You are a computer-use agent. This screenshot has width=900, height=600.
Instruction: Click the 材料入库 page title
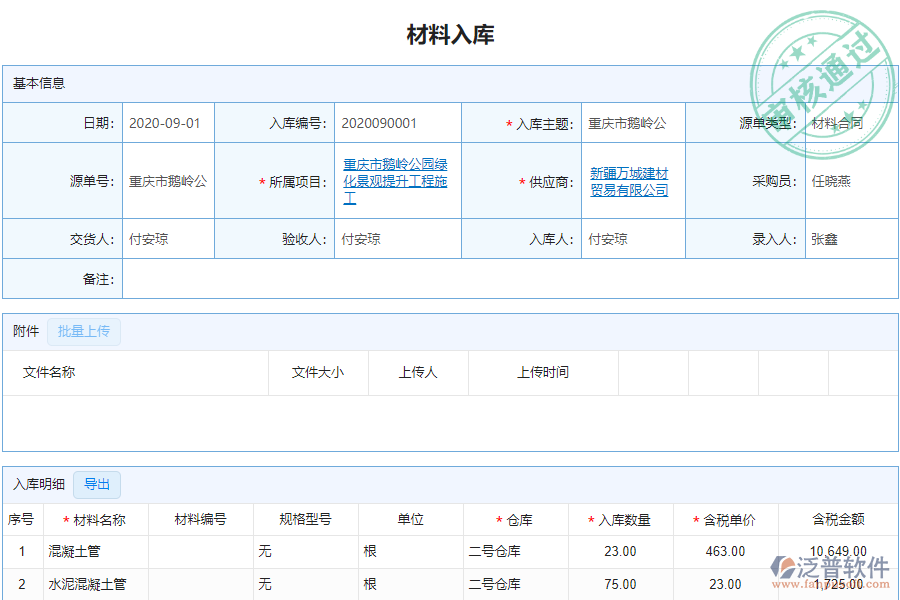click(449, 32)
